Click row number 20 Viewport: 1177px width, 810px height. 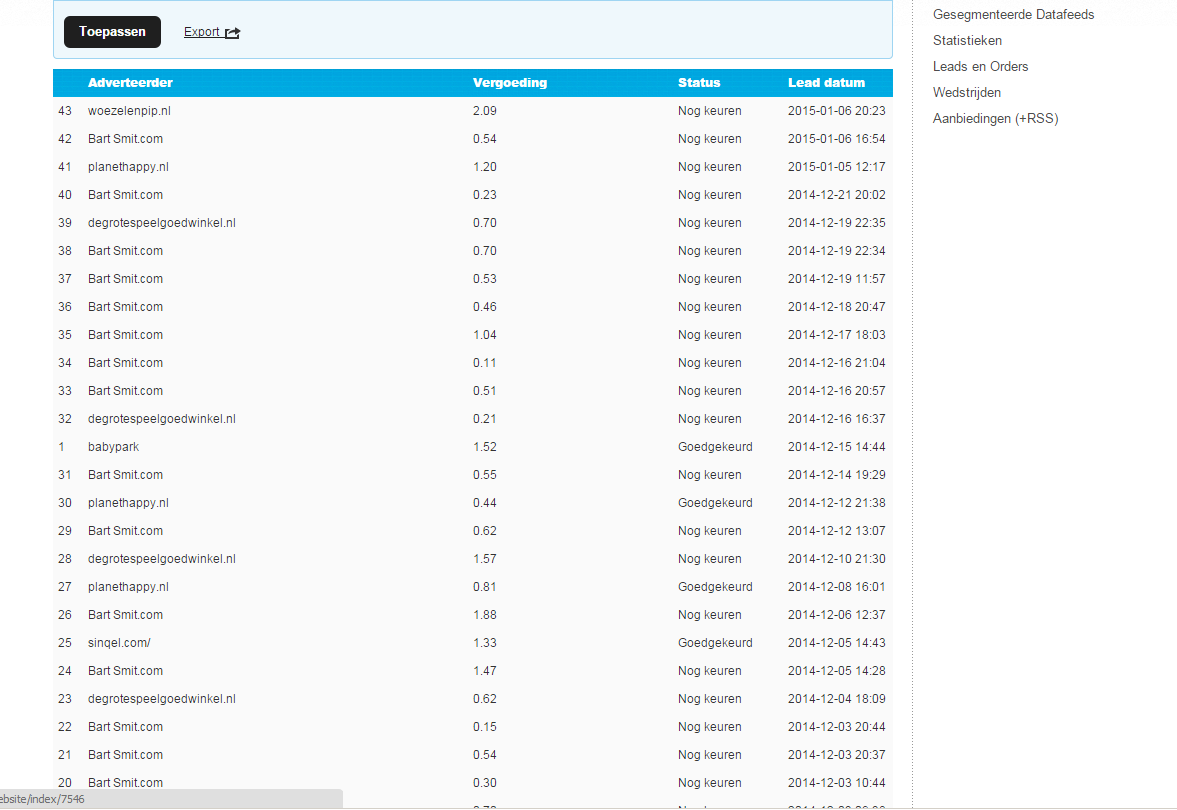pos(65,783)
